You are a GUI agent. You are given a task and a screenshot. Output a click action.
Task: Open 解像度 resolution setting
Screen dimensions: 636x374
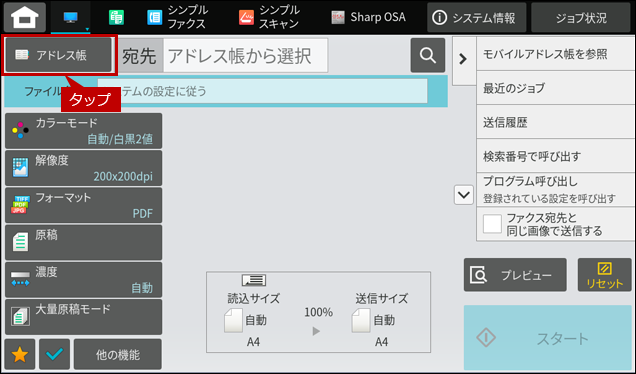point(84,168)
